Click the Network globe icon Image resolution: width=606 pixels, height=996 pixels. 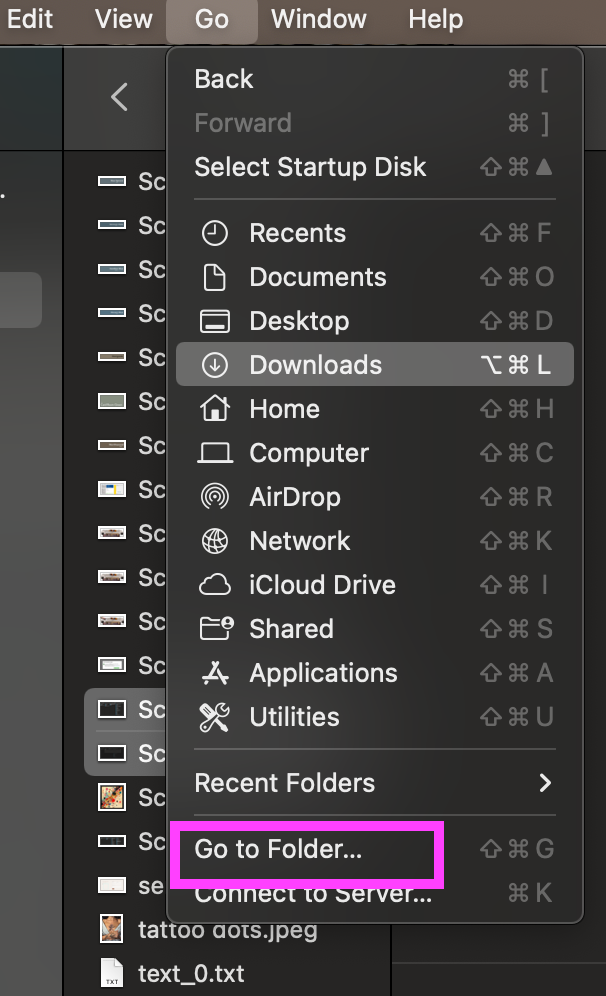point(215,541)
